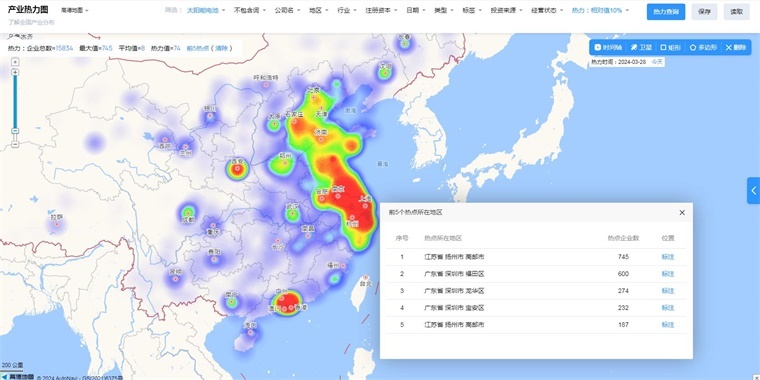Click the red Shenzhen hotspot near 香港
Image resolution: width=760 pixels, height=380 pixels.
289,302
